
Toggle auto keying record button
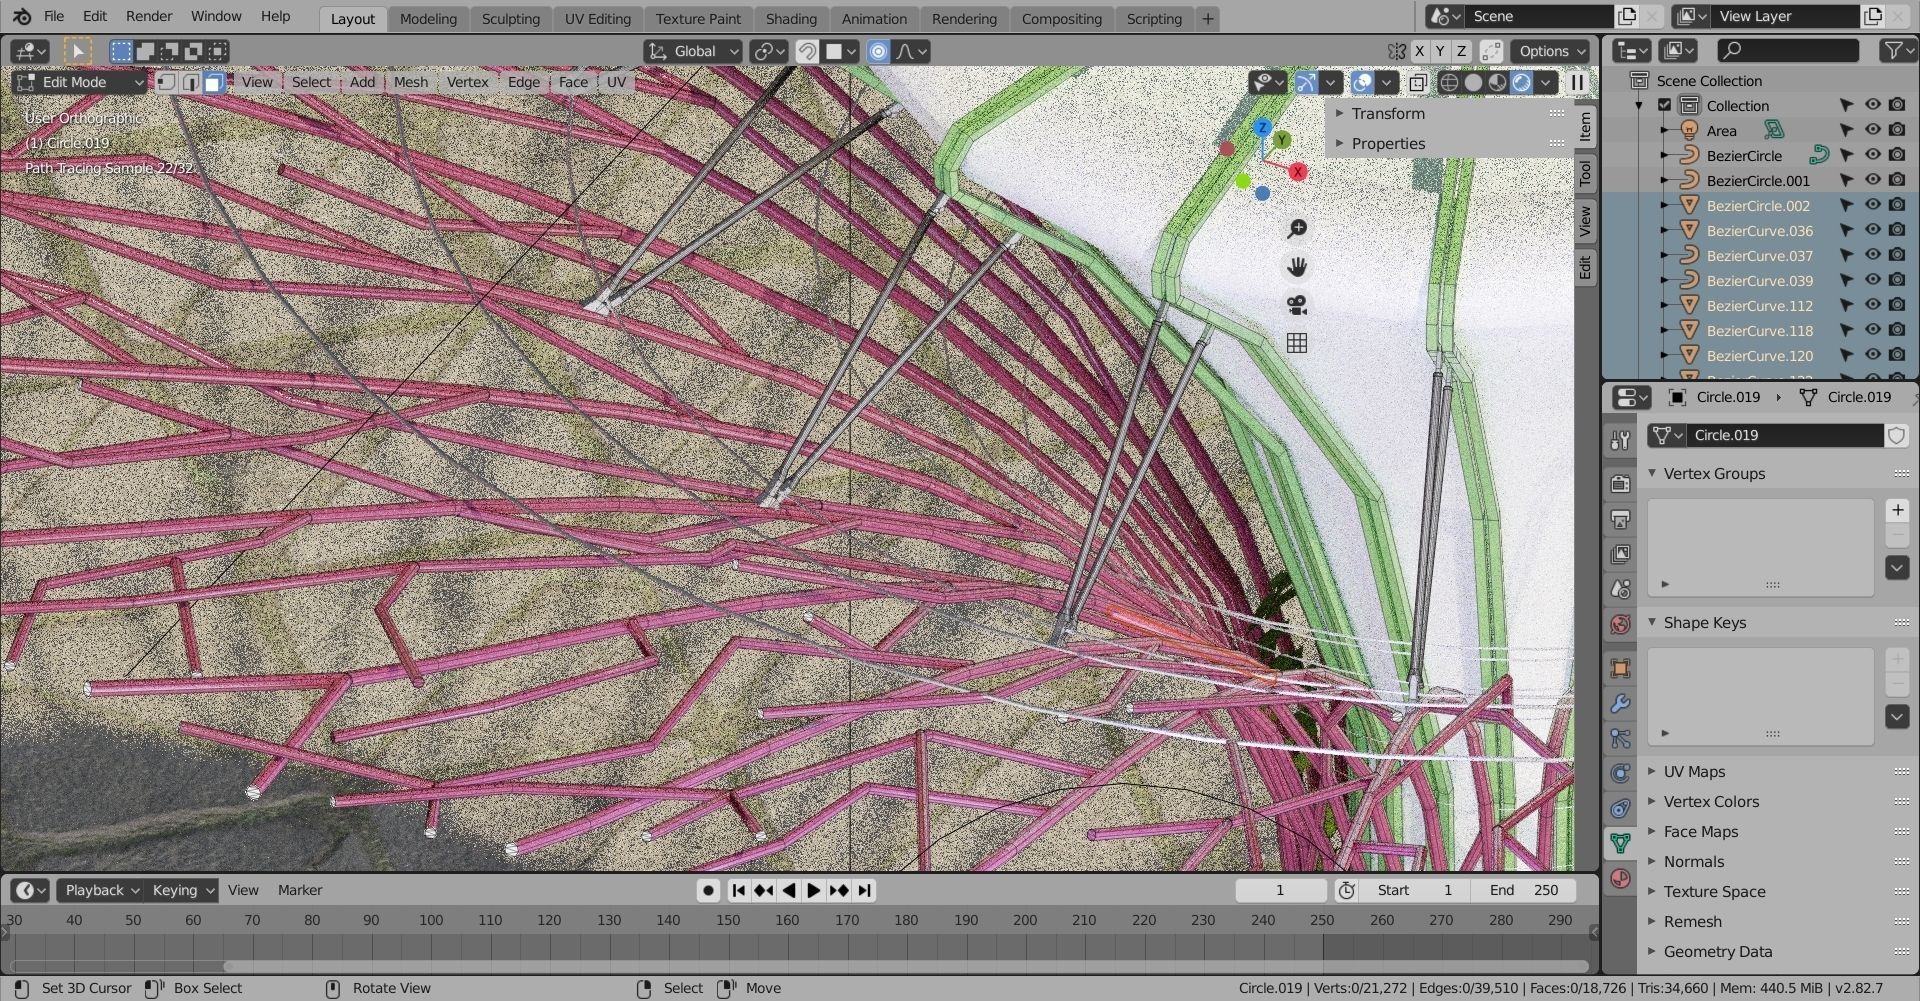point(708,890)
